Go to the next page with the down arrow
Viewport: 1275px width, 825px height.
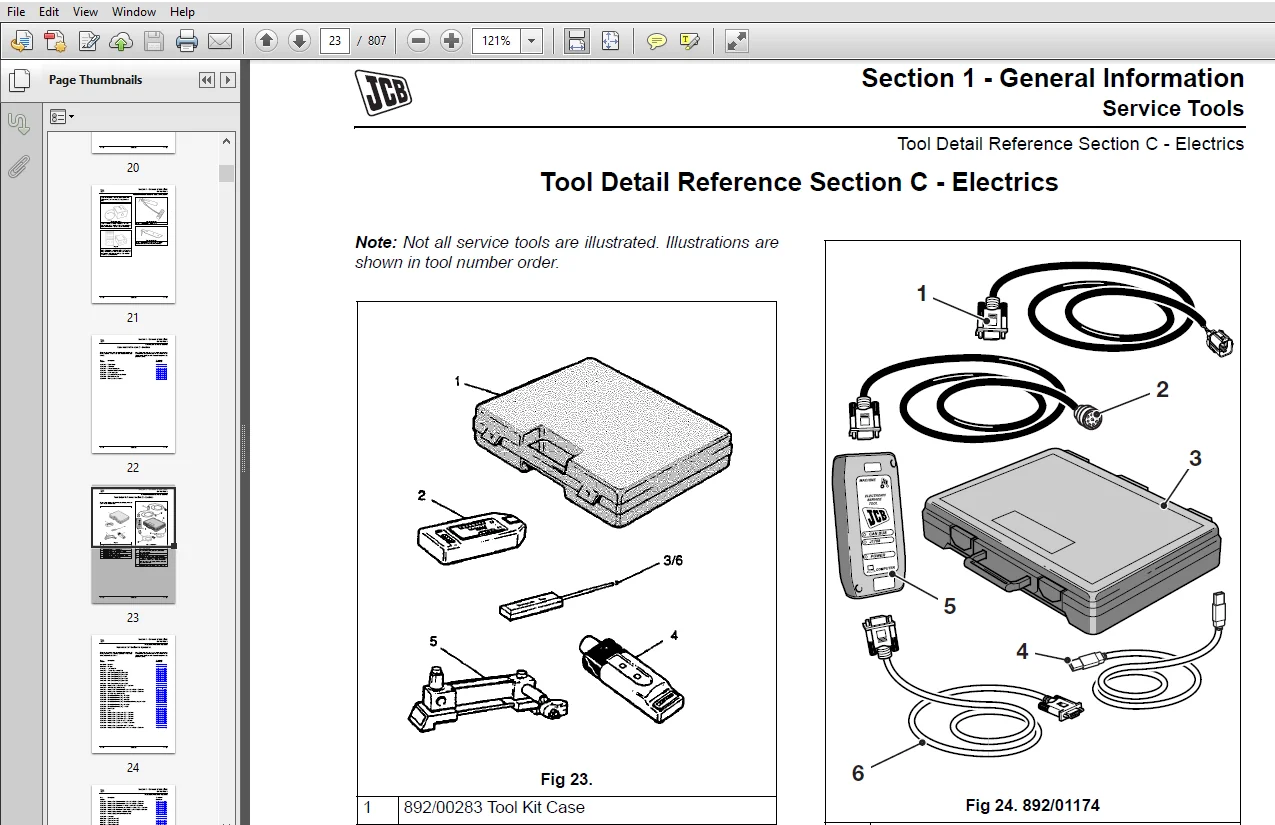click(299, 41)
